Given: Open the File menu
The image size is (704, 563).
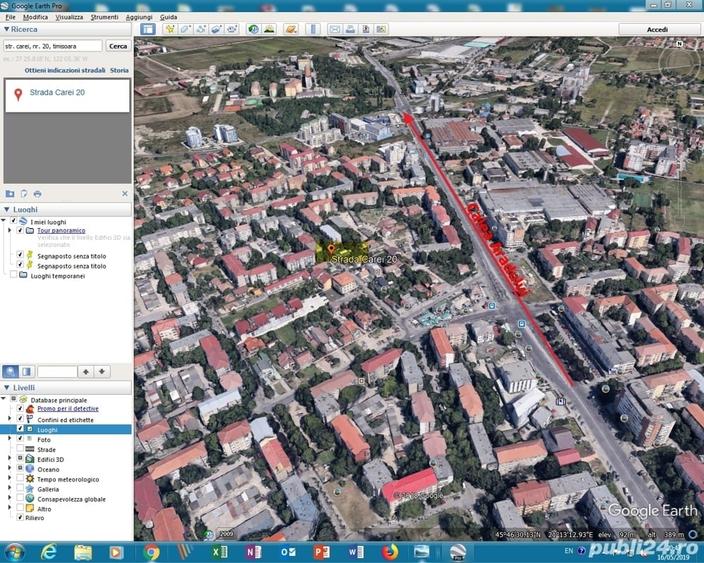Looking at the screenshot, I should pos(10,17).
